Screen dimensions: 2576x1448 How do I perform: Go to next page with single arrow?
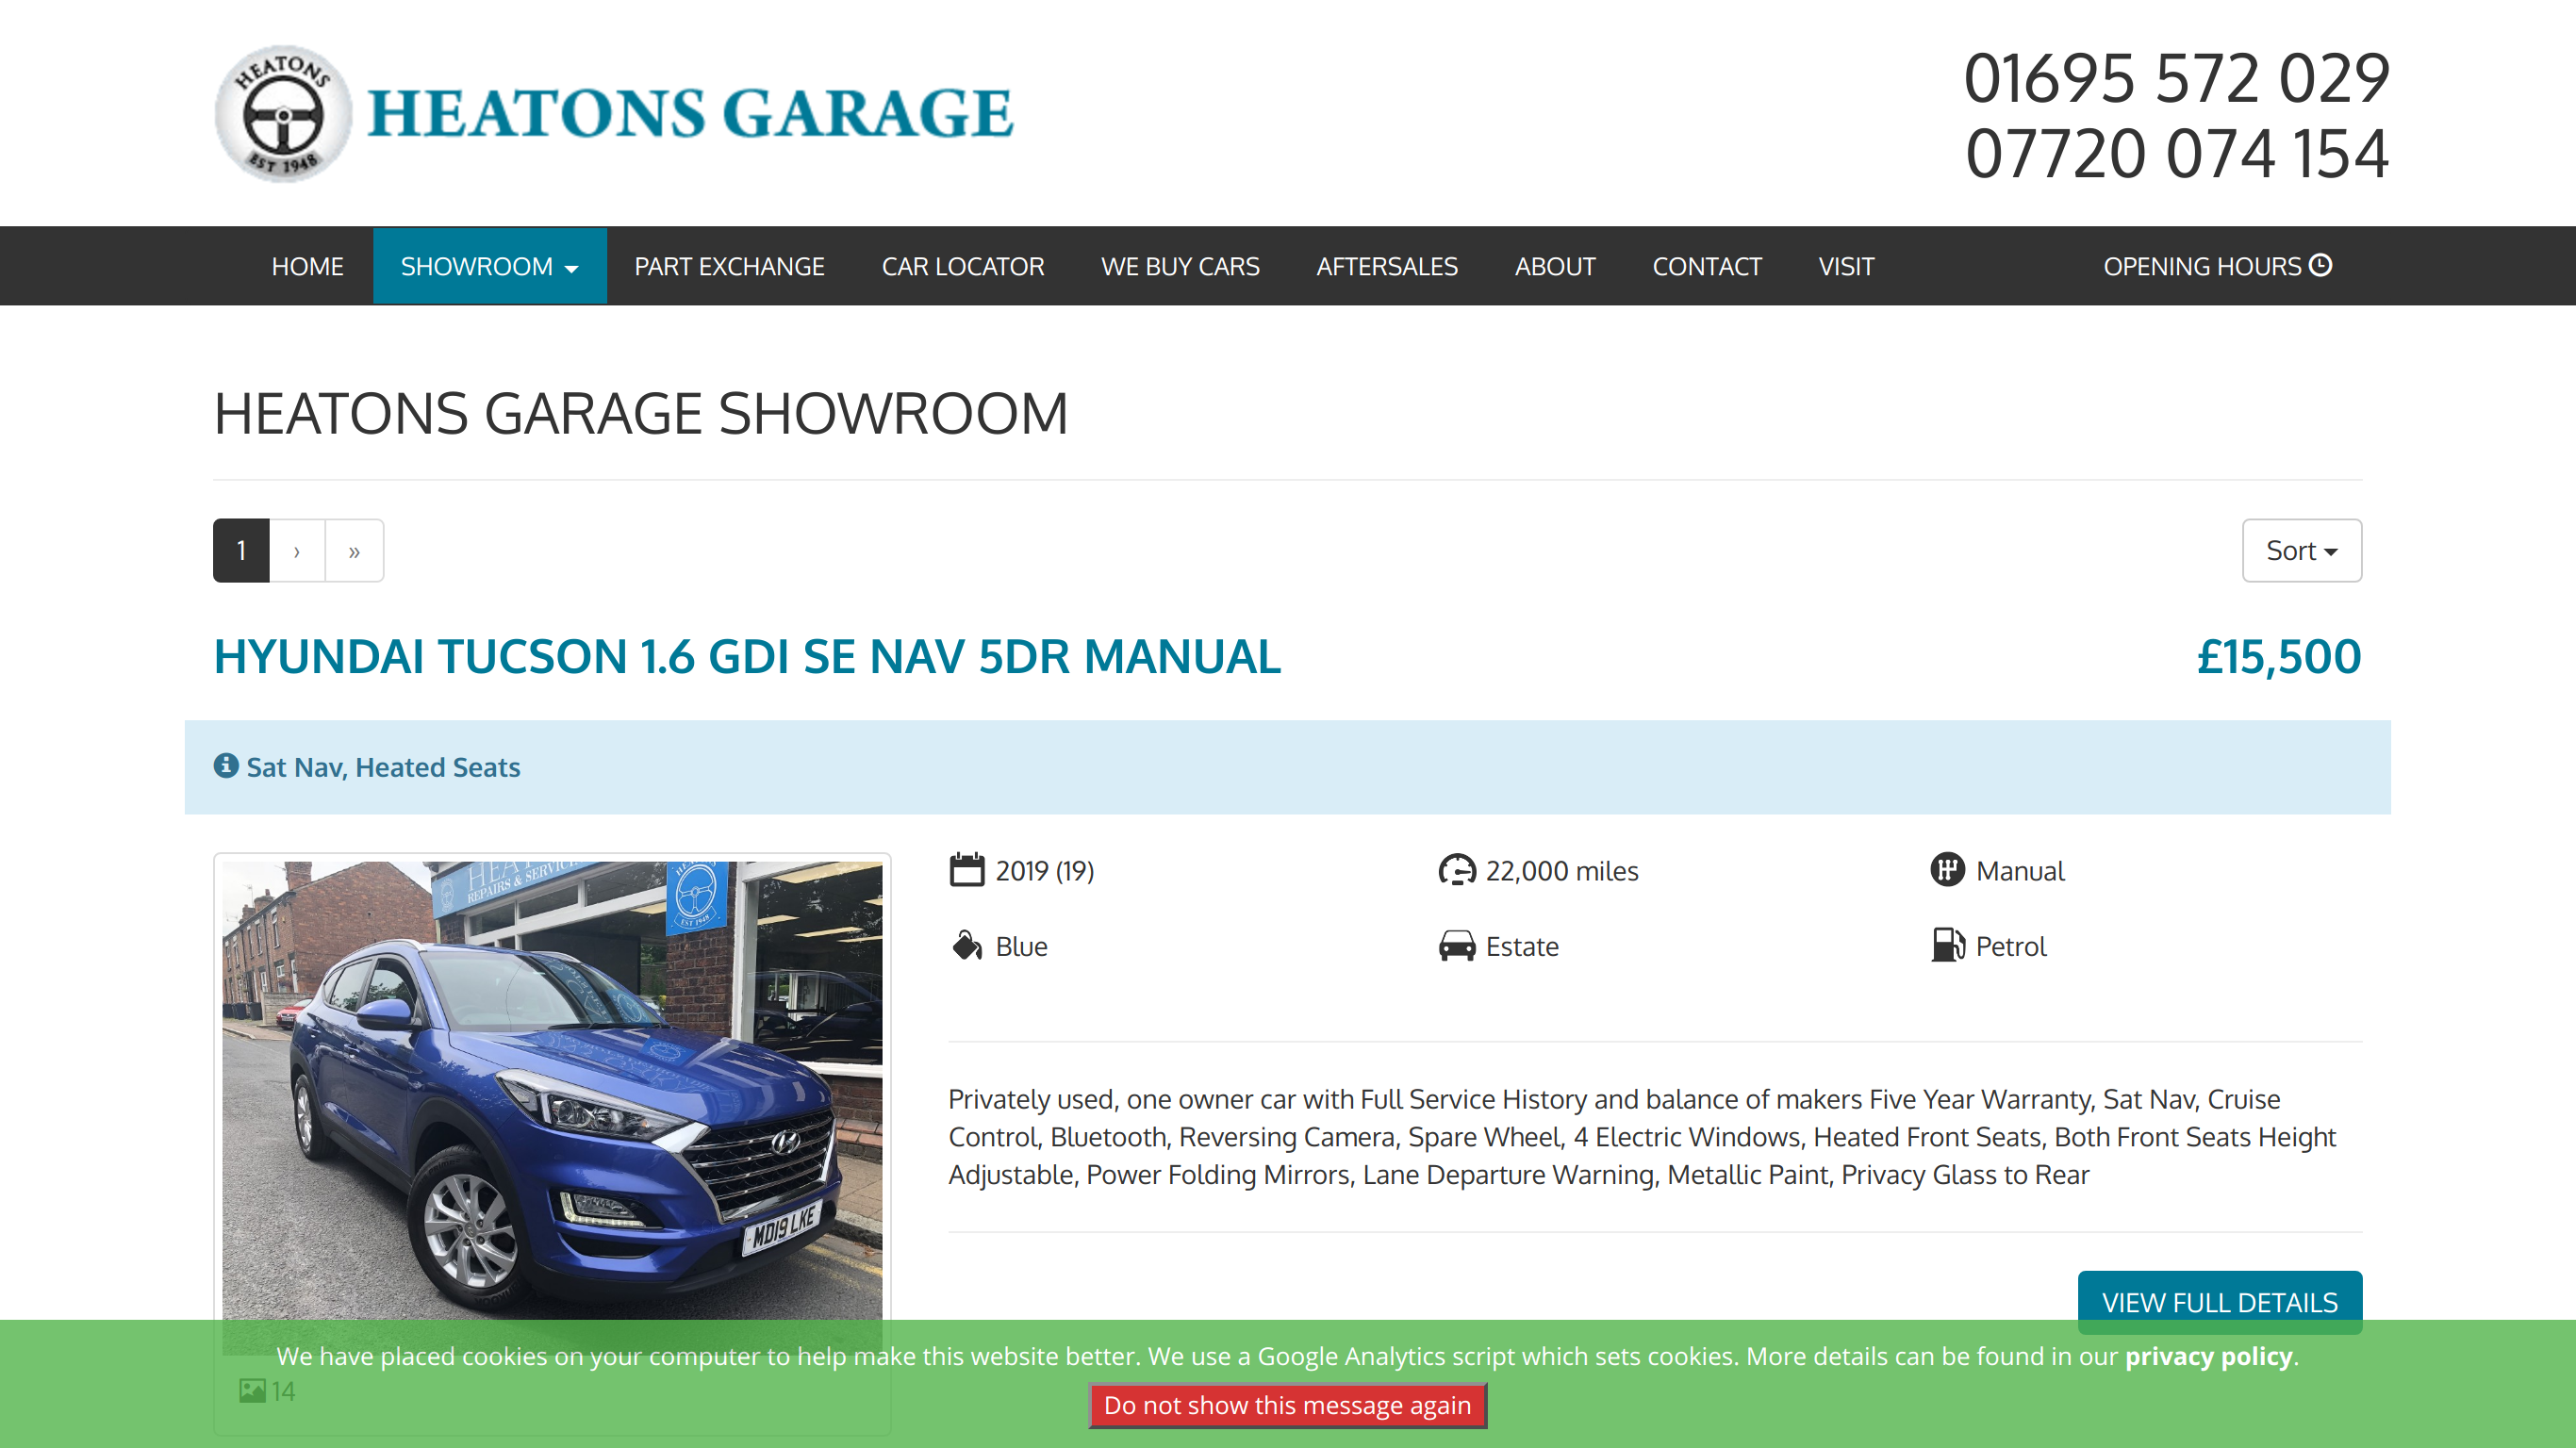[x=297, y=551]
